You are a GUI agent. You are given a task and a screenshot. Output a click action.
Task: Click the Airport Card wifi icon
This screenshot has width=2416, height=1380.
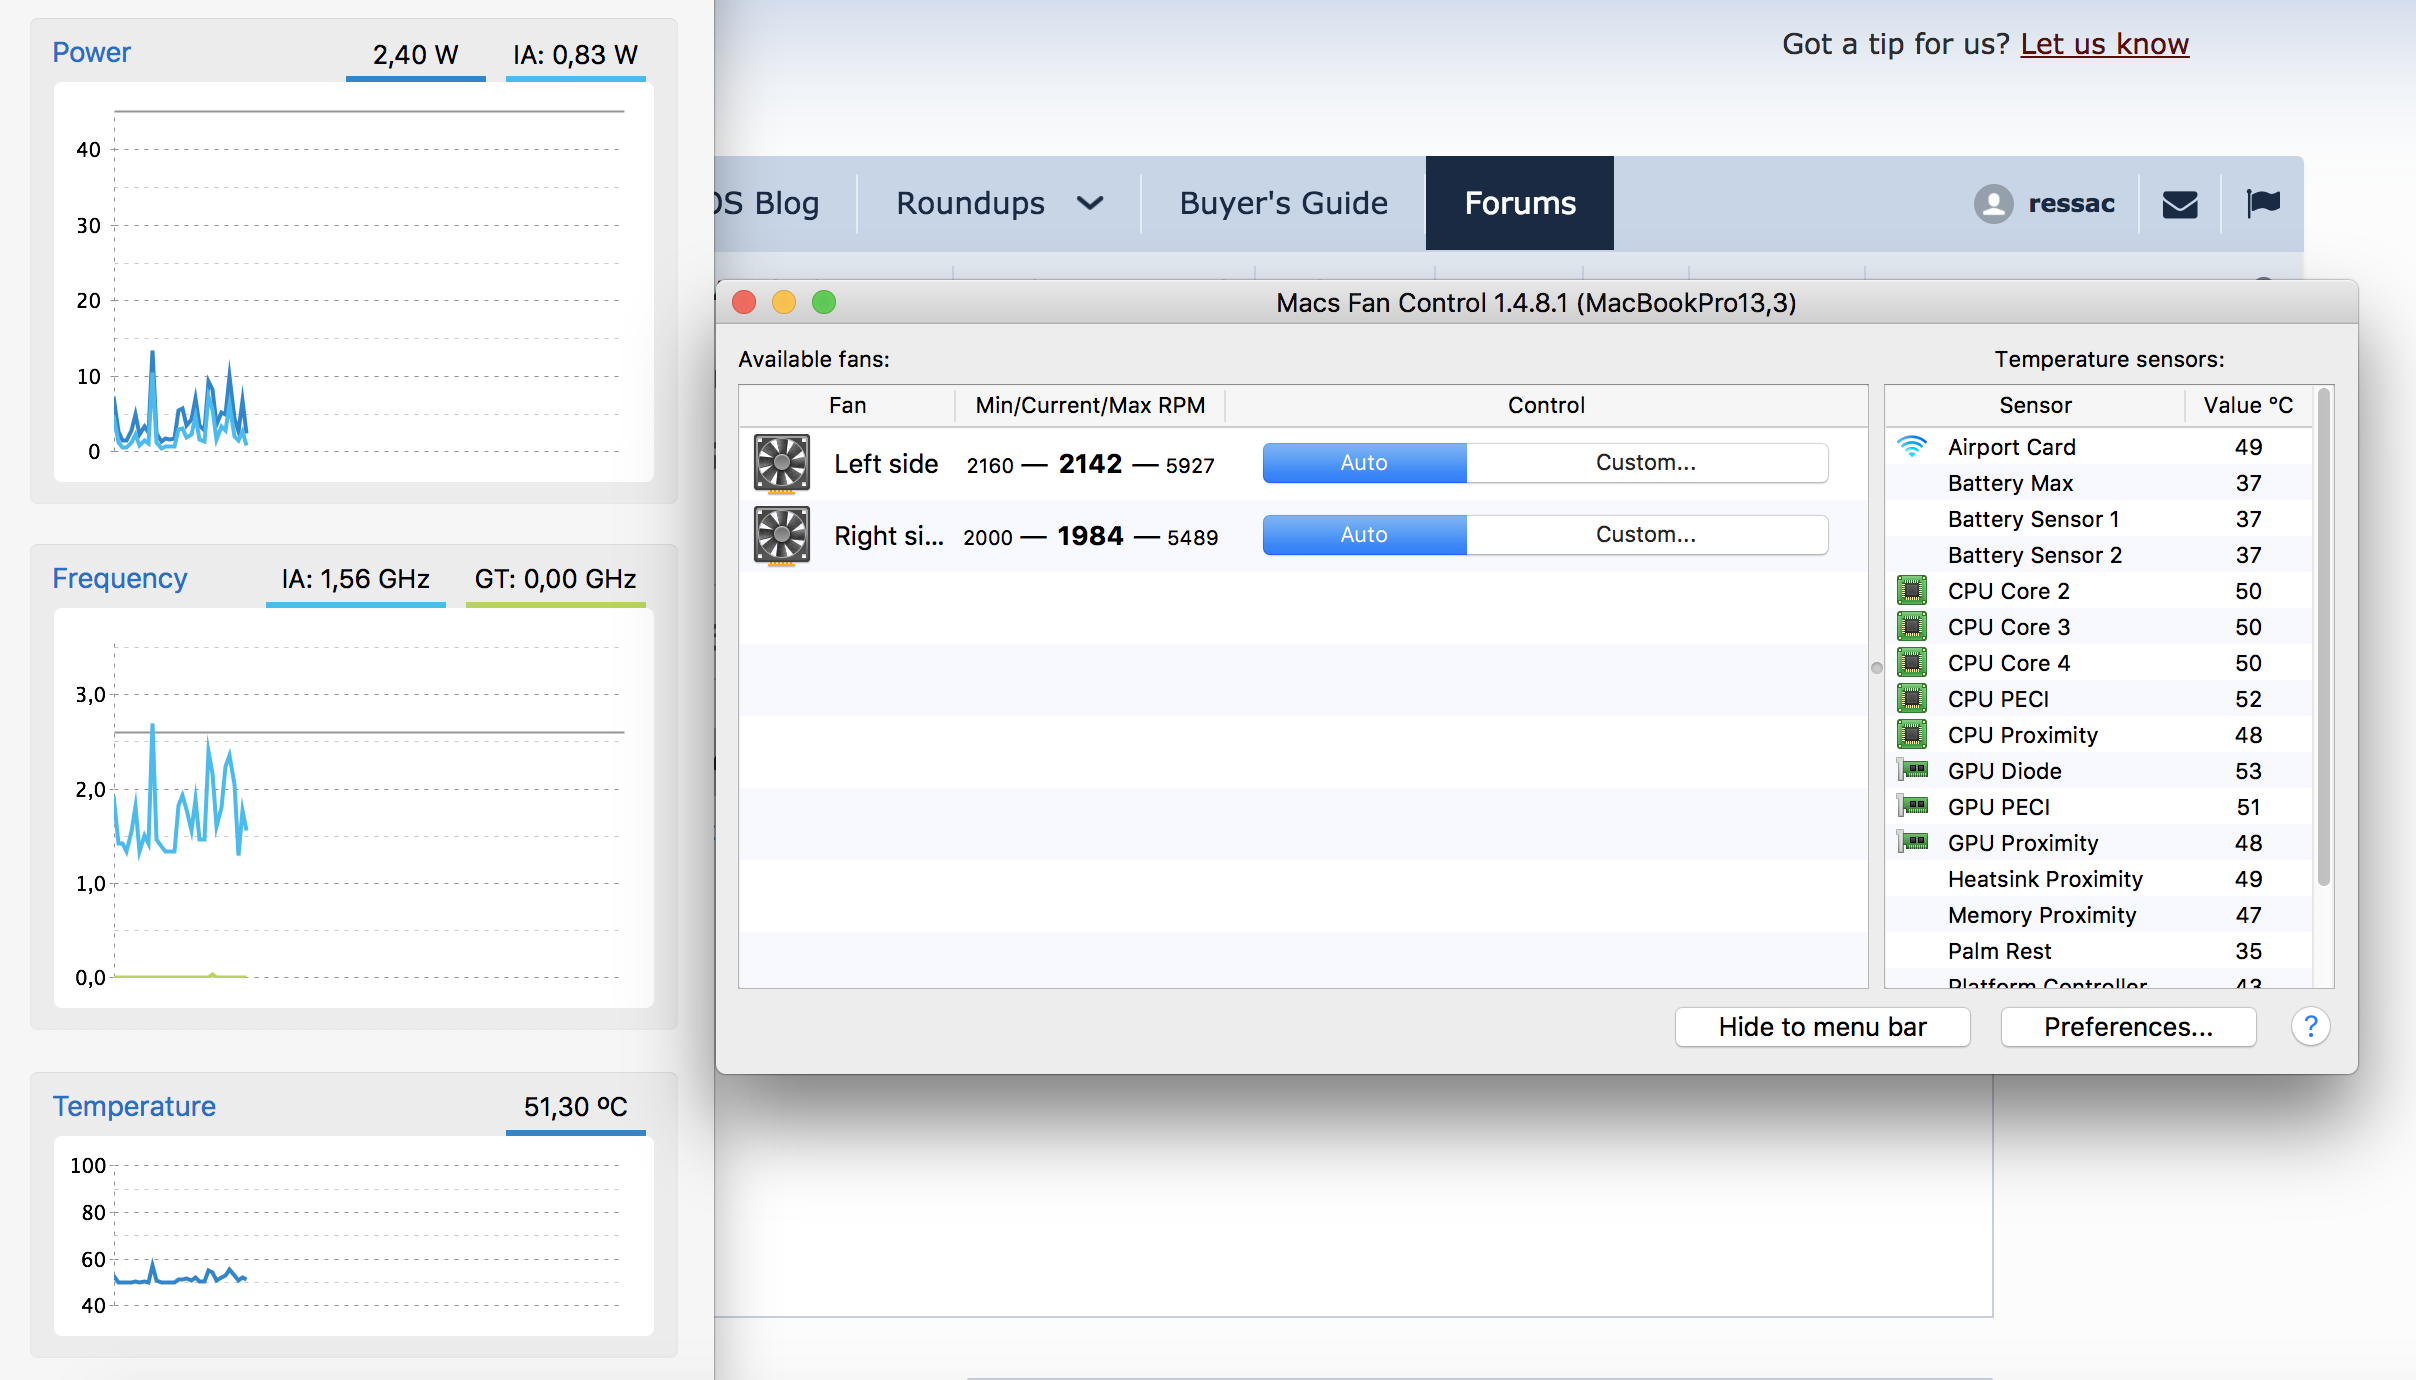point(1911,447)
